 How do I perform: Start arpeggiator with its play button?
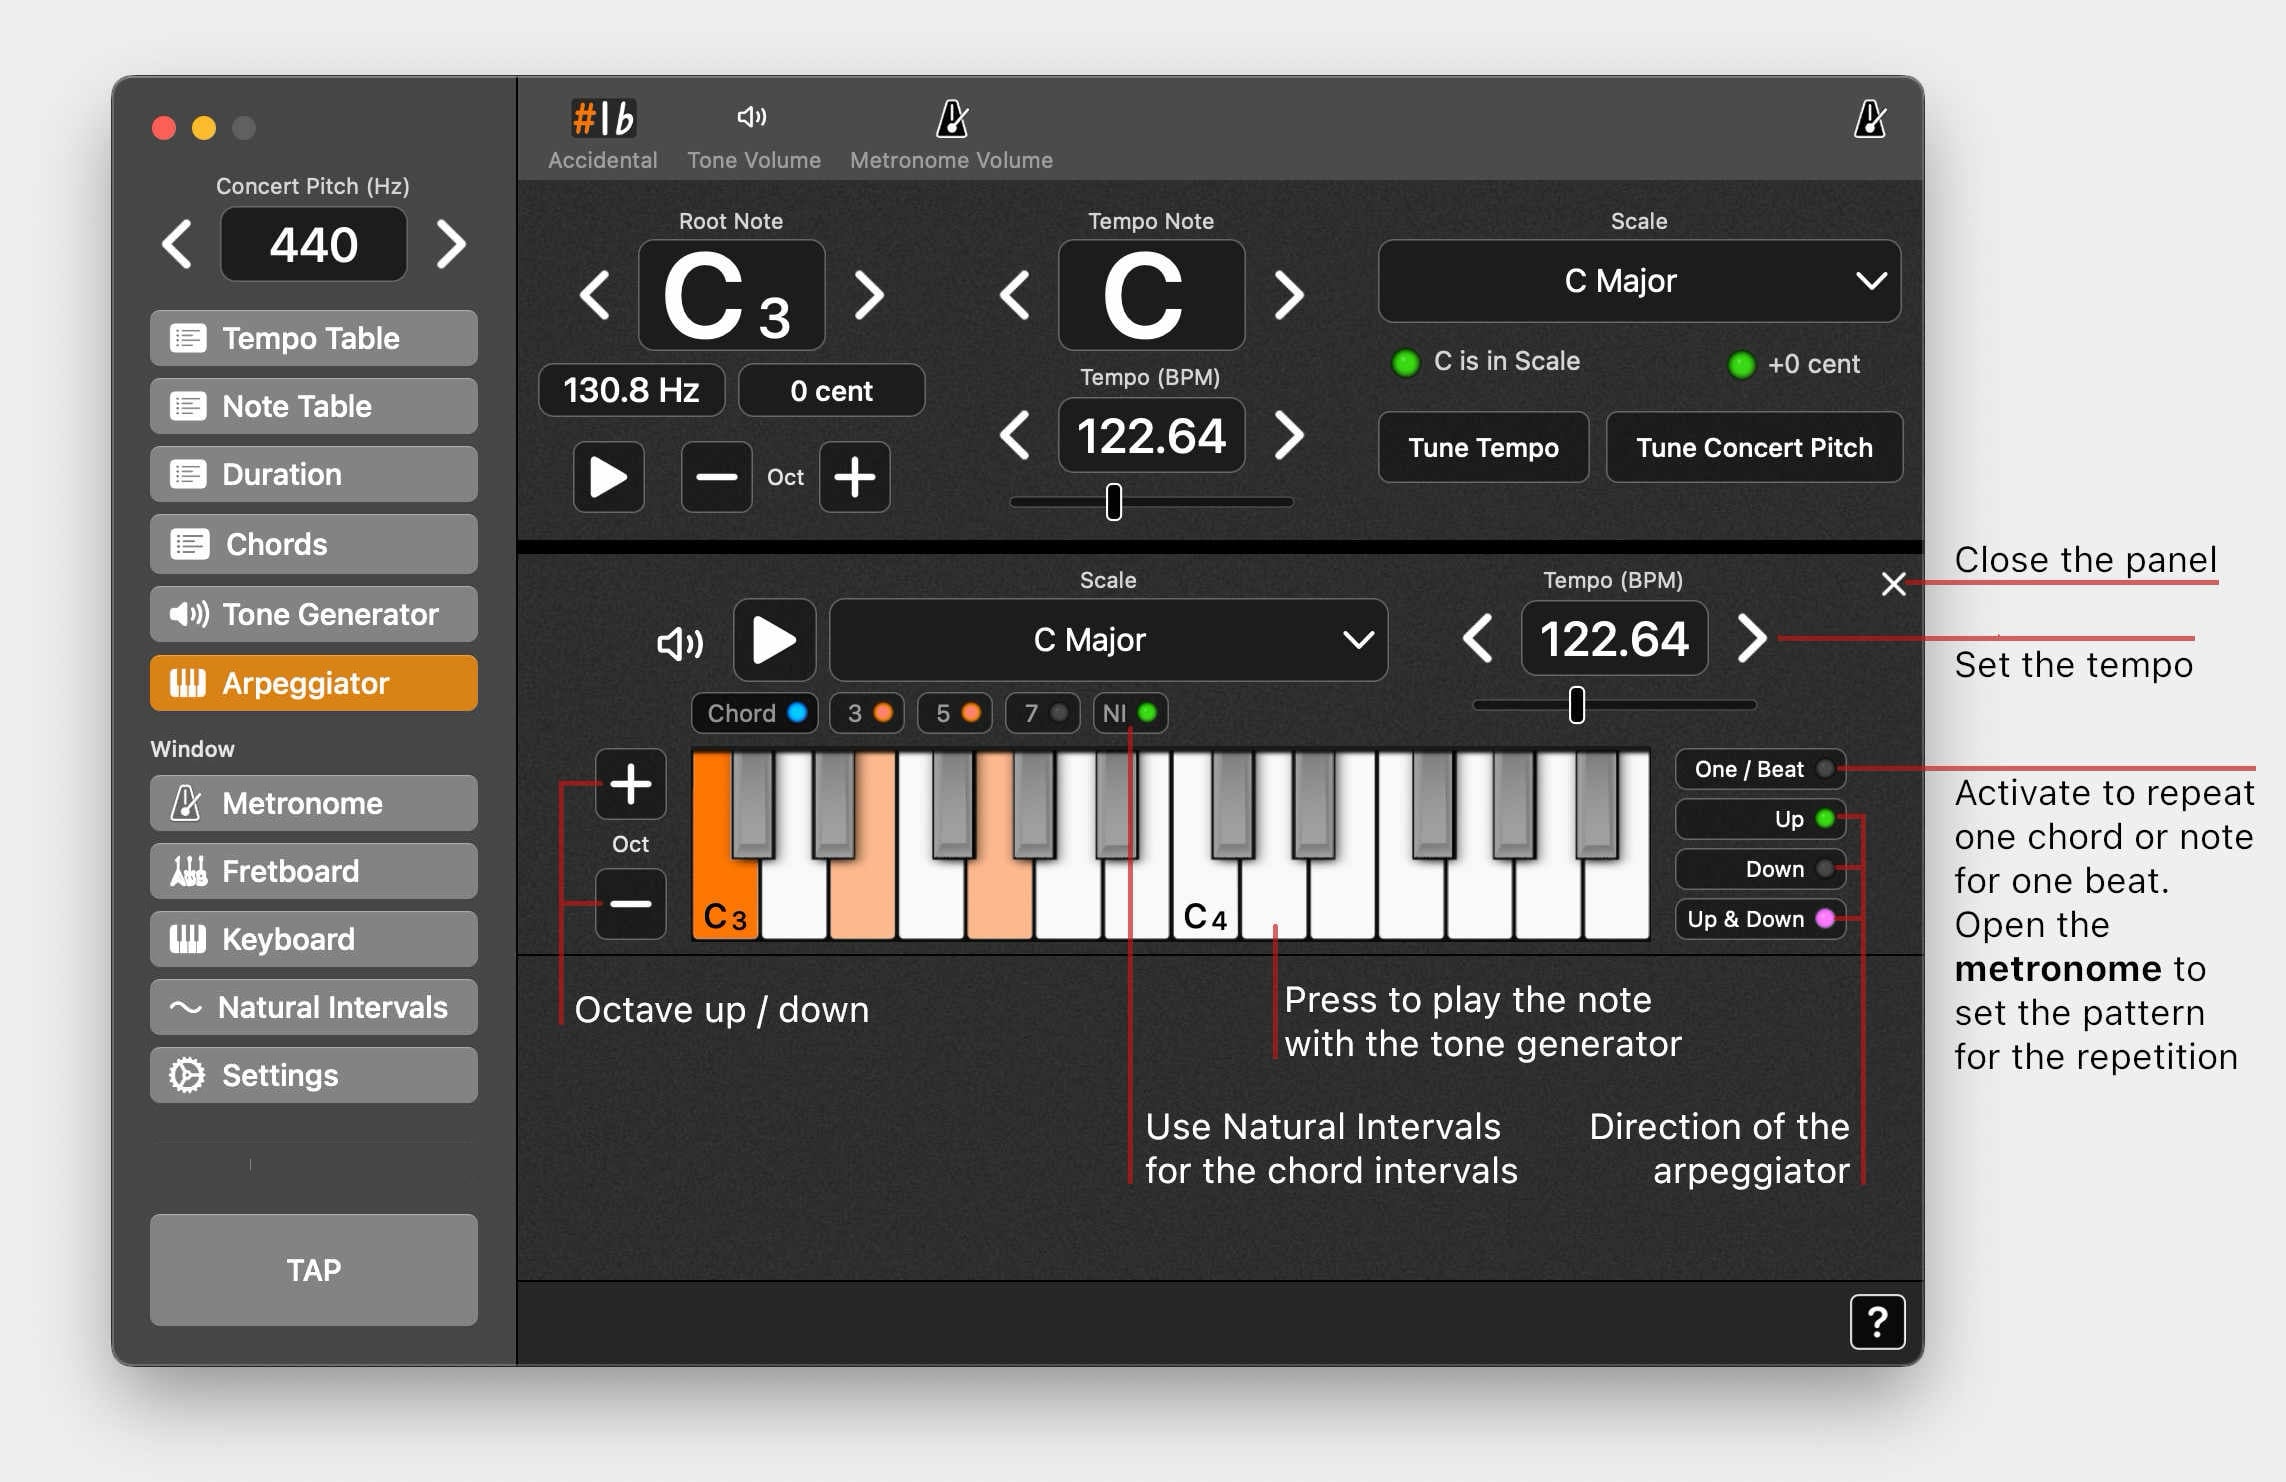tap(774, 640)
